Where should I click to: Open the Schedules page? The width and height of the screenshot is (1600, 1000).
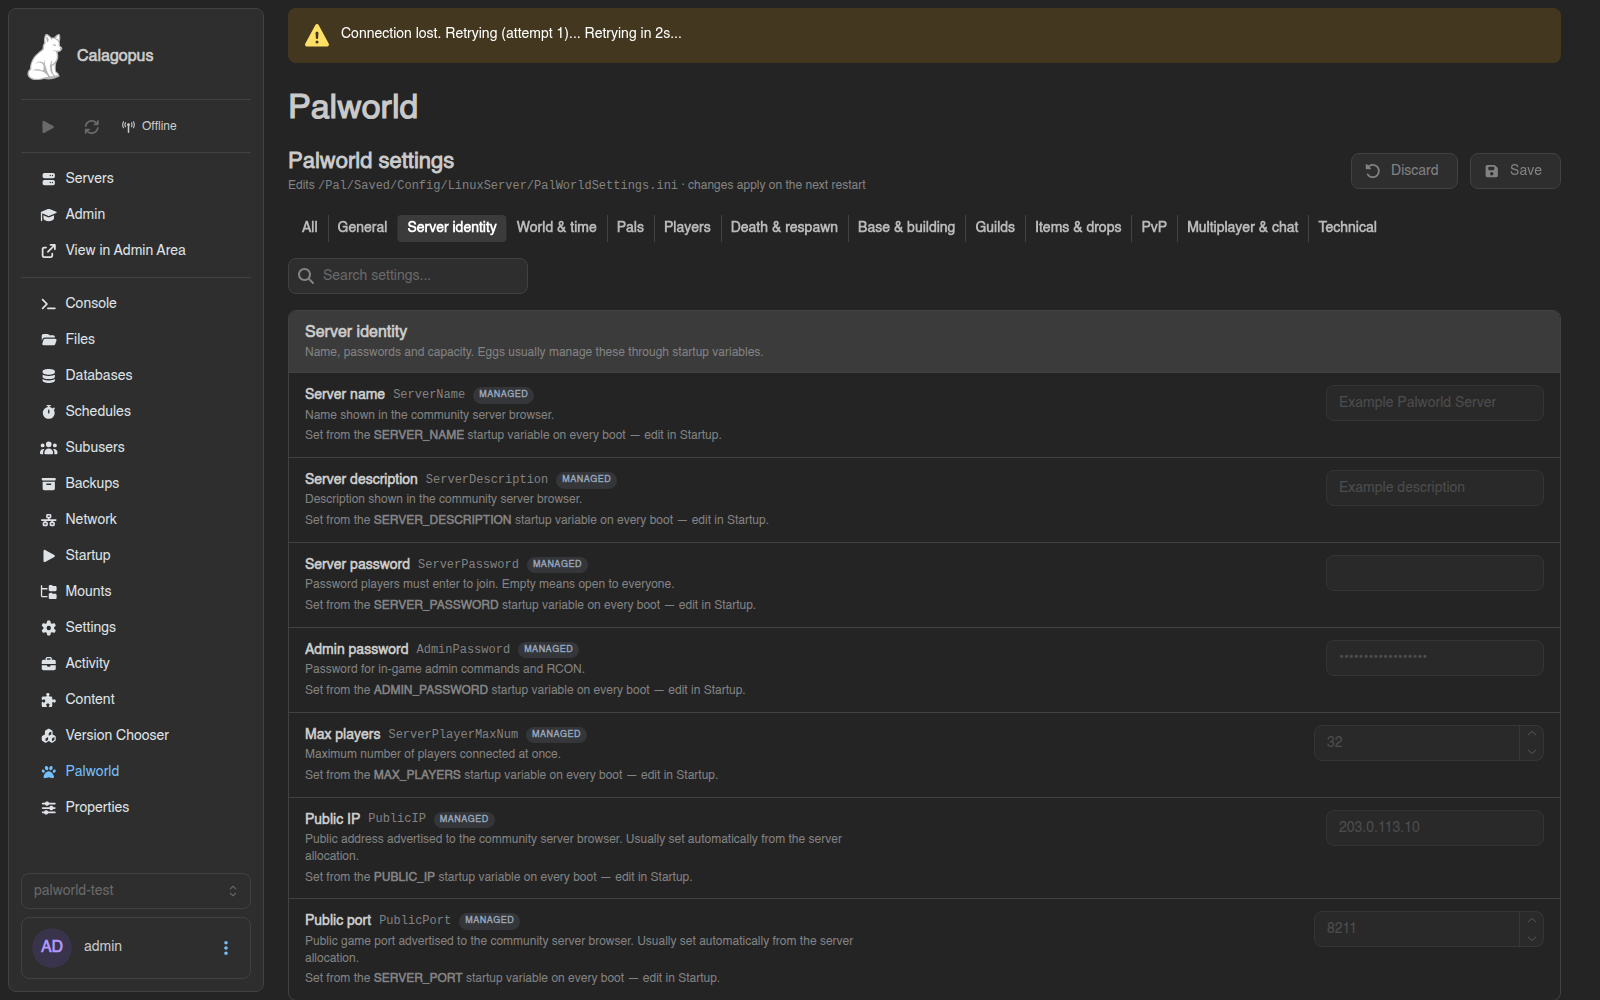click(136, 411)
